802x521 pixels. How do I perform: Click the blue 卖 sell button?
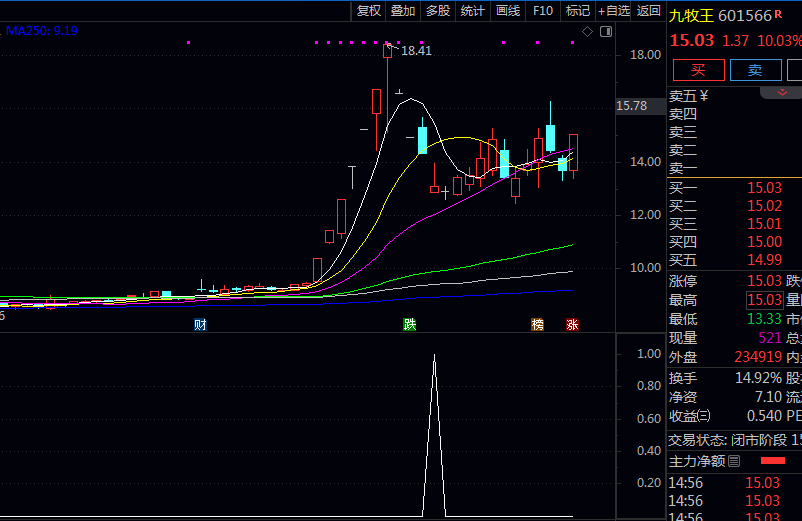coord(755,70)
